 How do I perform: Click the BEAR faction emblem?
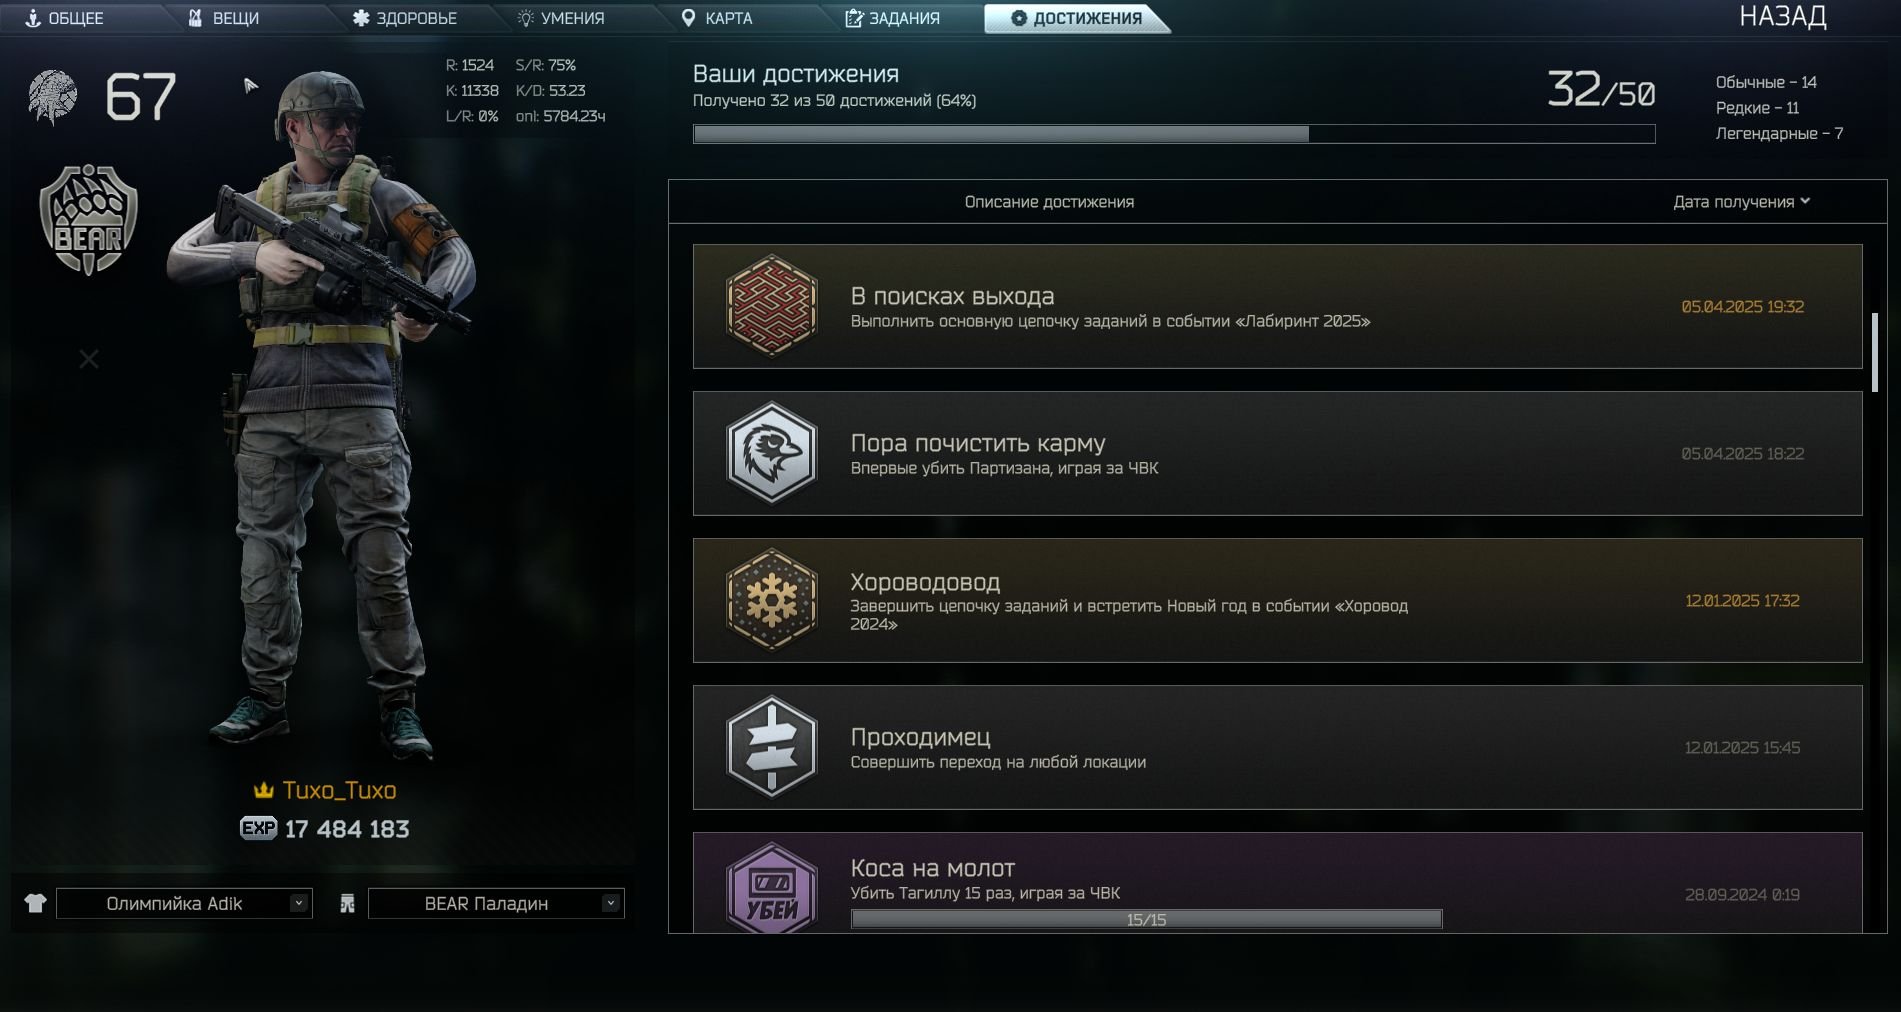(x=88, y=220)
